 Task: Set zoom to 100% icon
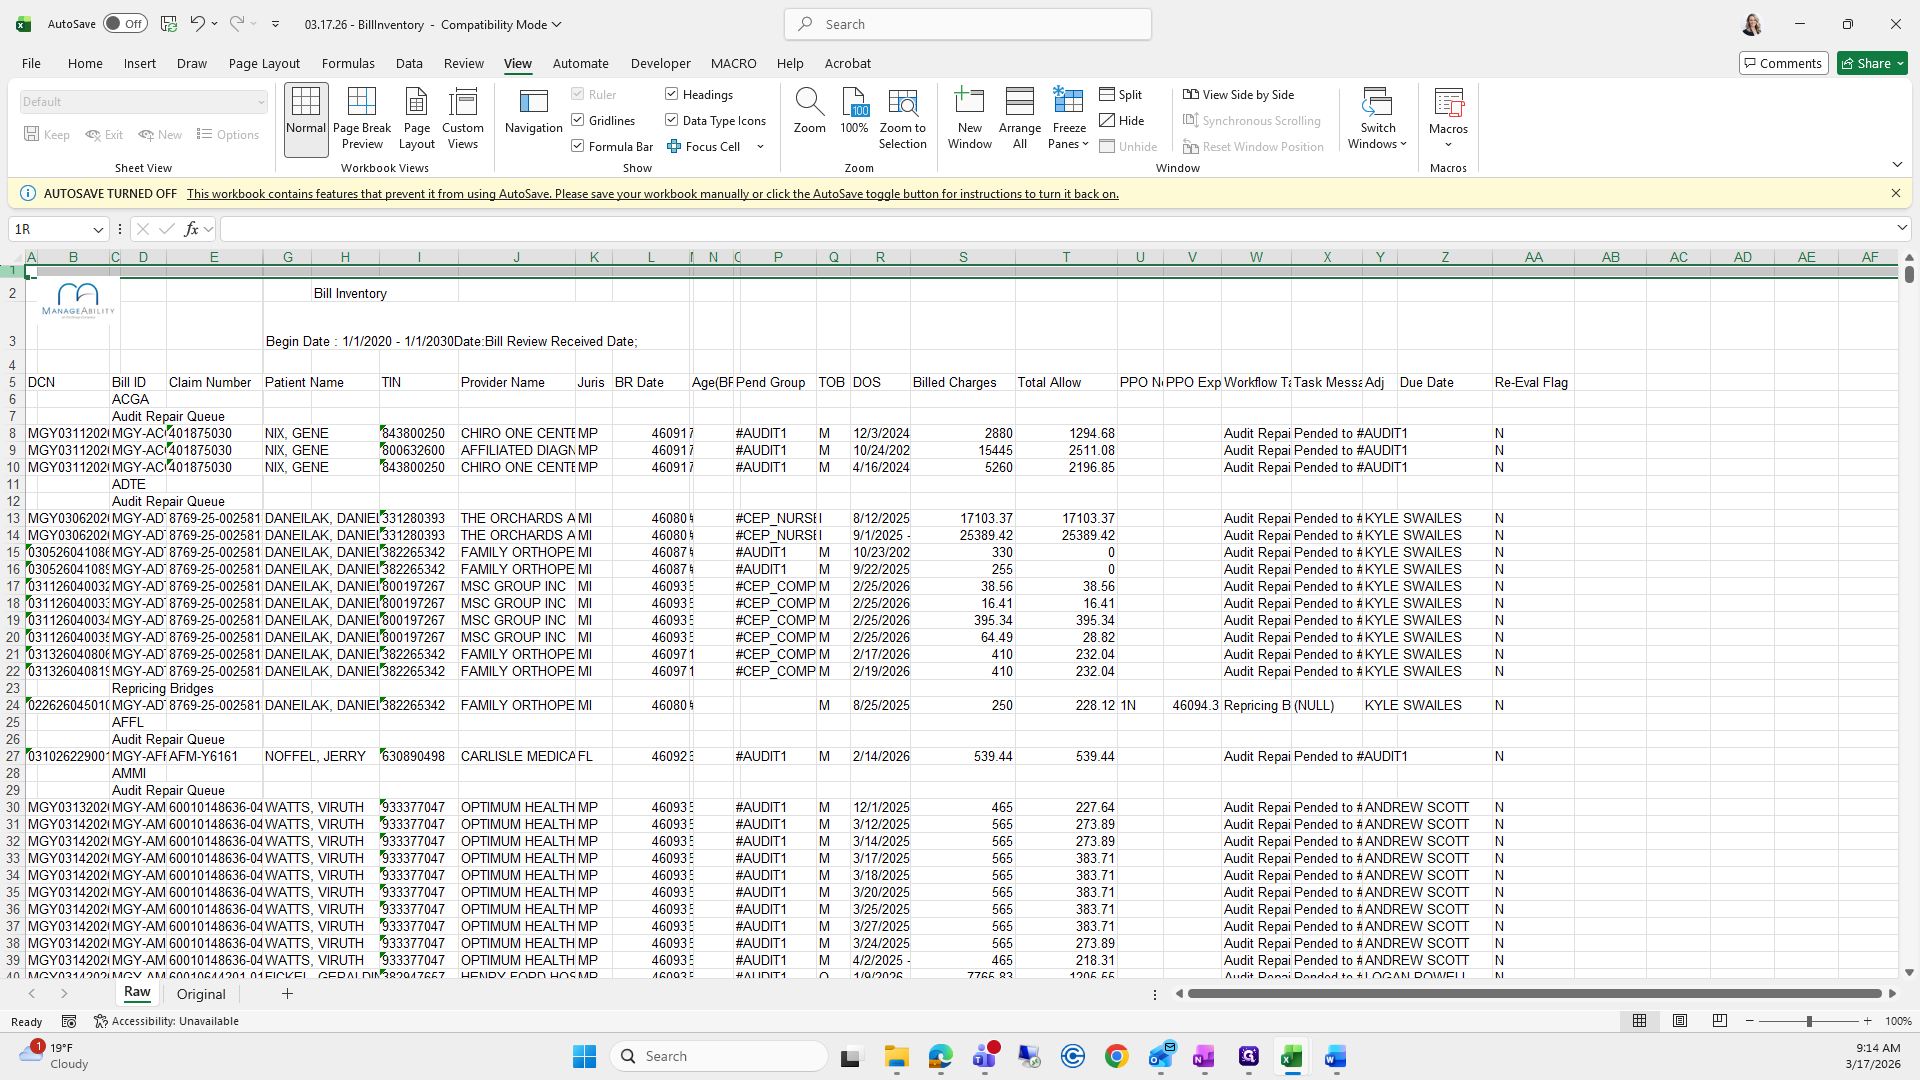[854, 104]
